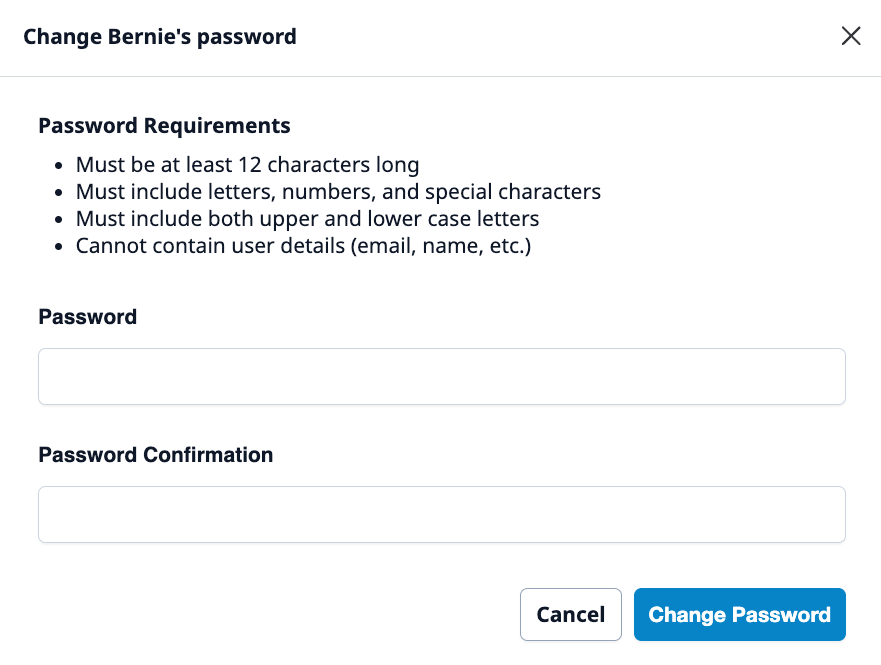Dismiss the dialog using Cancel
Screen dimensions: 881x665
(x=570, y=614)
